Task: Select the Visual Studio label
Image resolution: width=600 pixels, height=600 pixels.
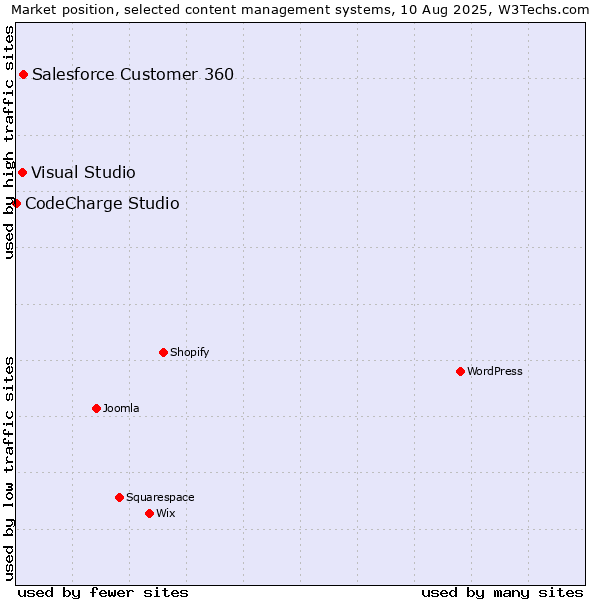Action: (x=83, y=173)
